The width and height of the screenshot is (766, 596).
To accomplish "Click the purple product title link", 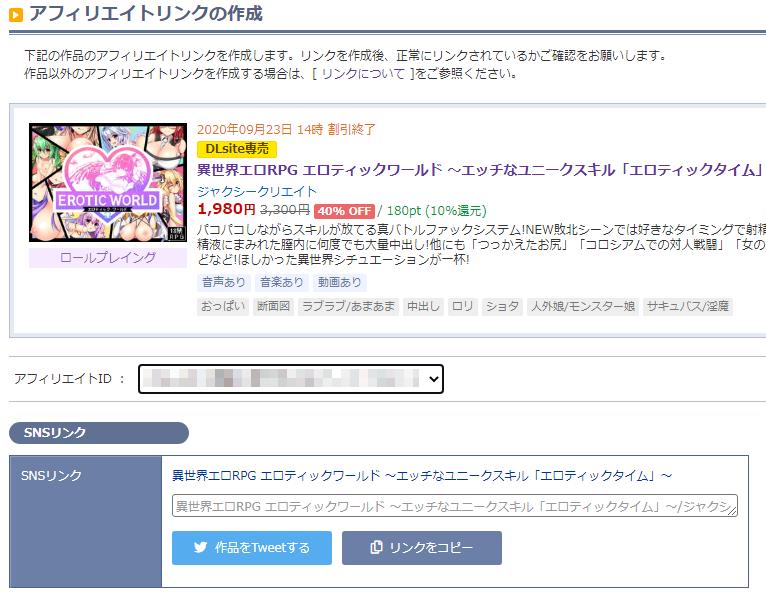I will 481,170.
